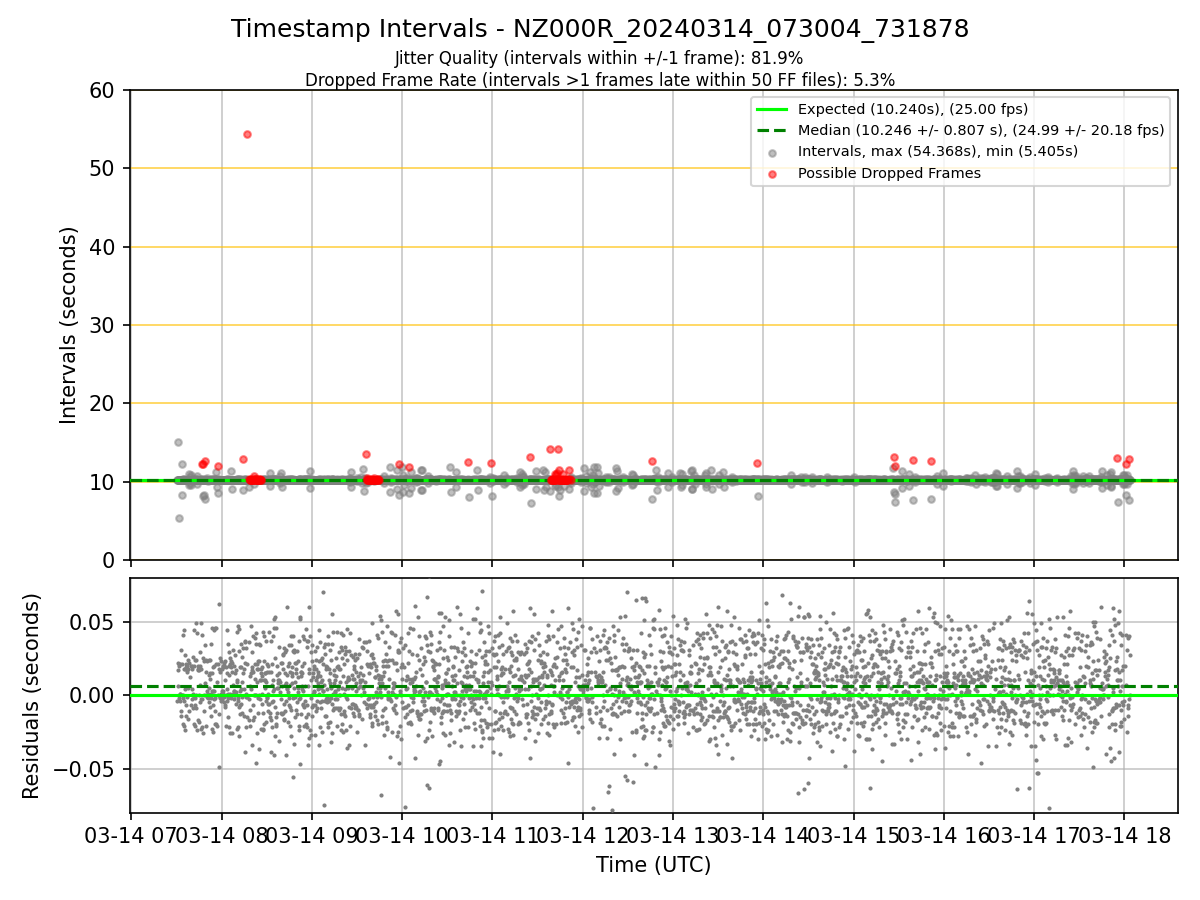Click the solid green line sample in legend

click(773, 109)
